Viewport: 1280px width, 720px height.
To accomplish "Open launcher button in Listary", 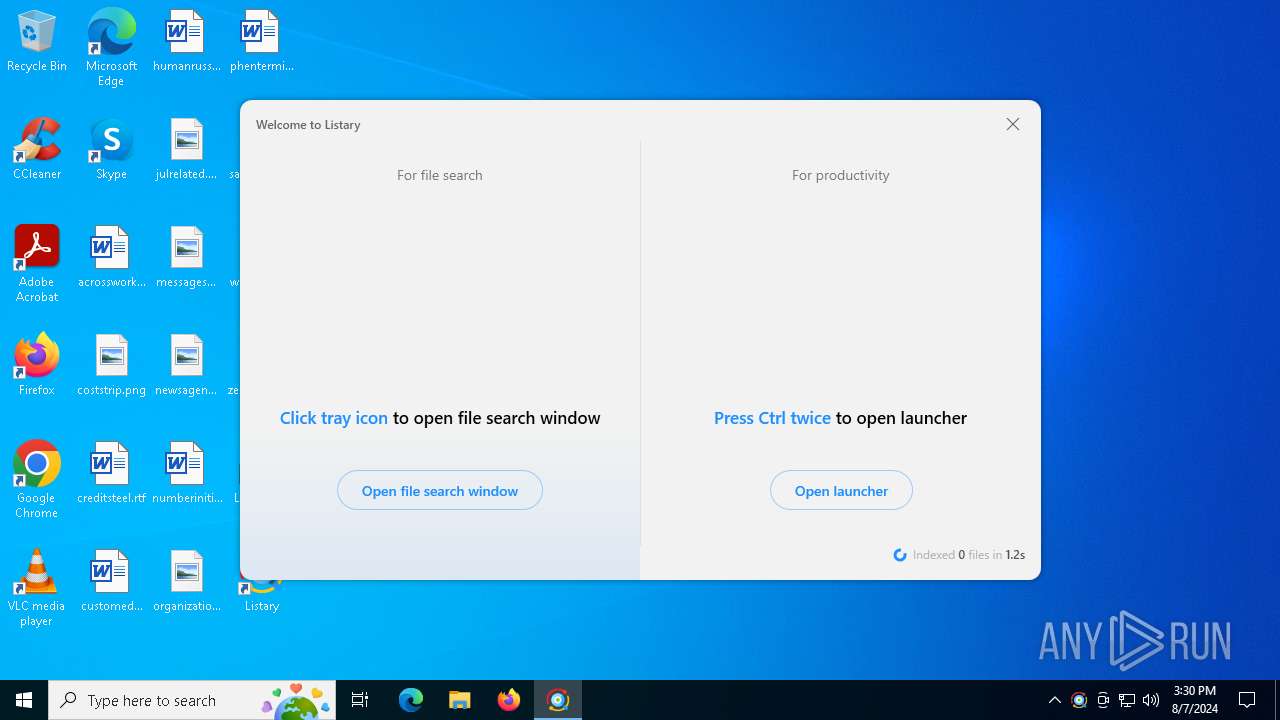I will point(841,491).
